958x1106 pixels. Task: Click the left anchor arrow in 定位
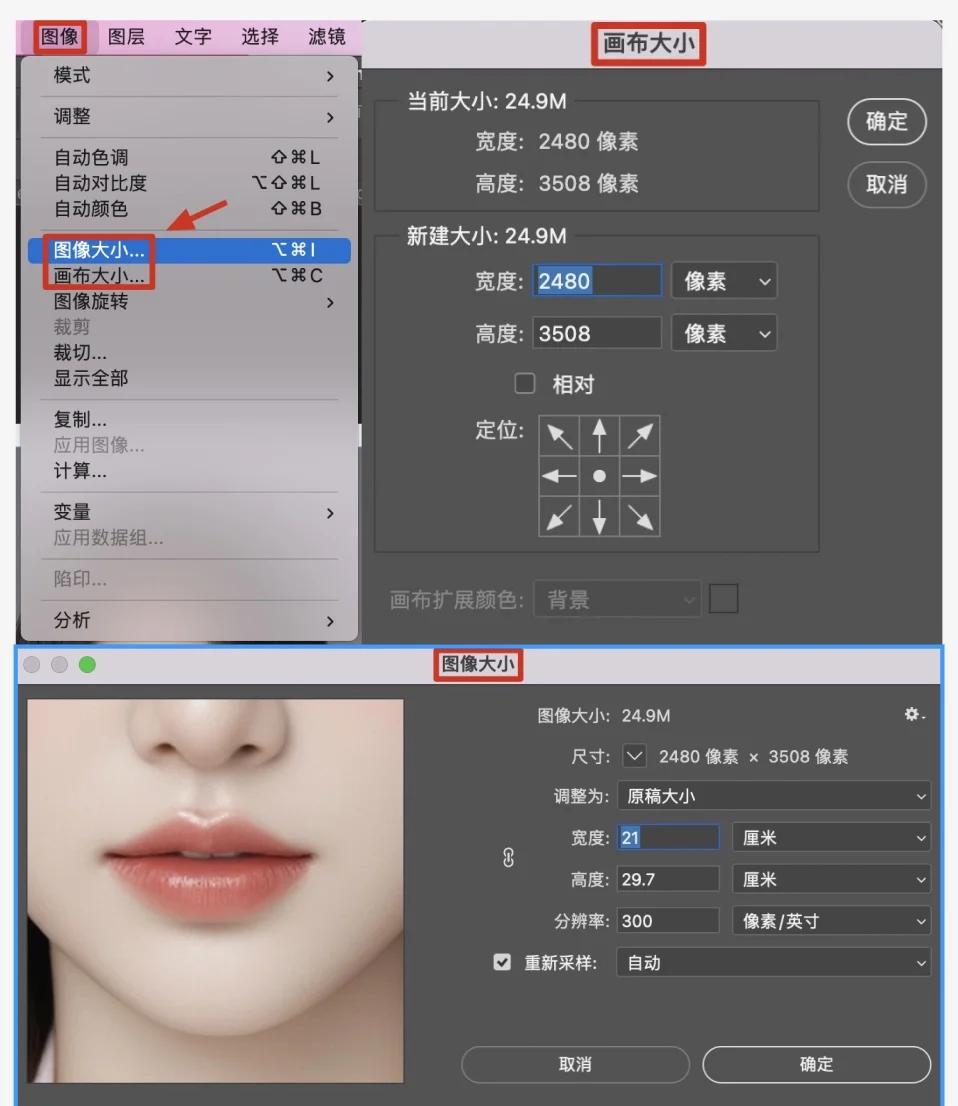(559, 476)
